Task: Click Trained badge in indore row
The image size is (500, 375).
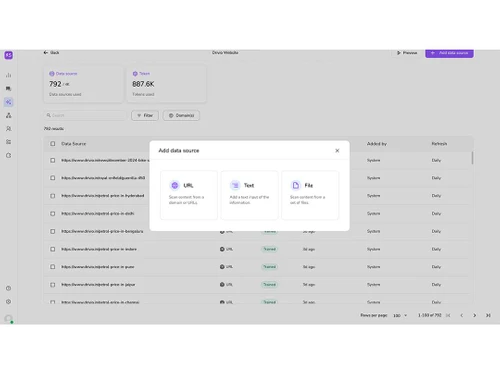Action: tap(270, 249)
